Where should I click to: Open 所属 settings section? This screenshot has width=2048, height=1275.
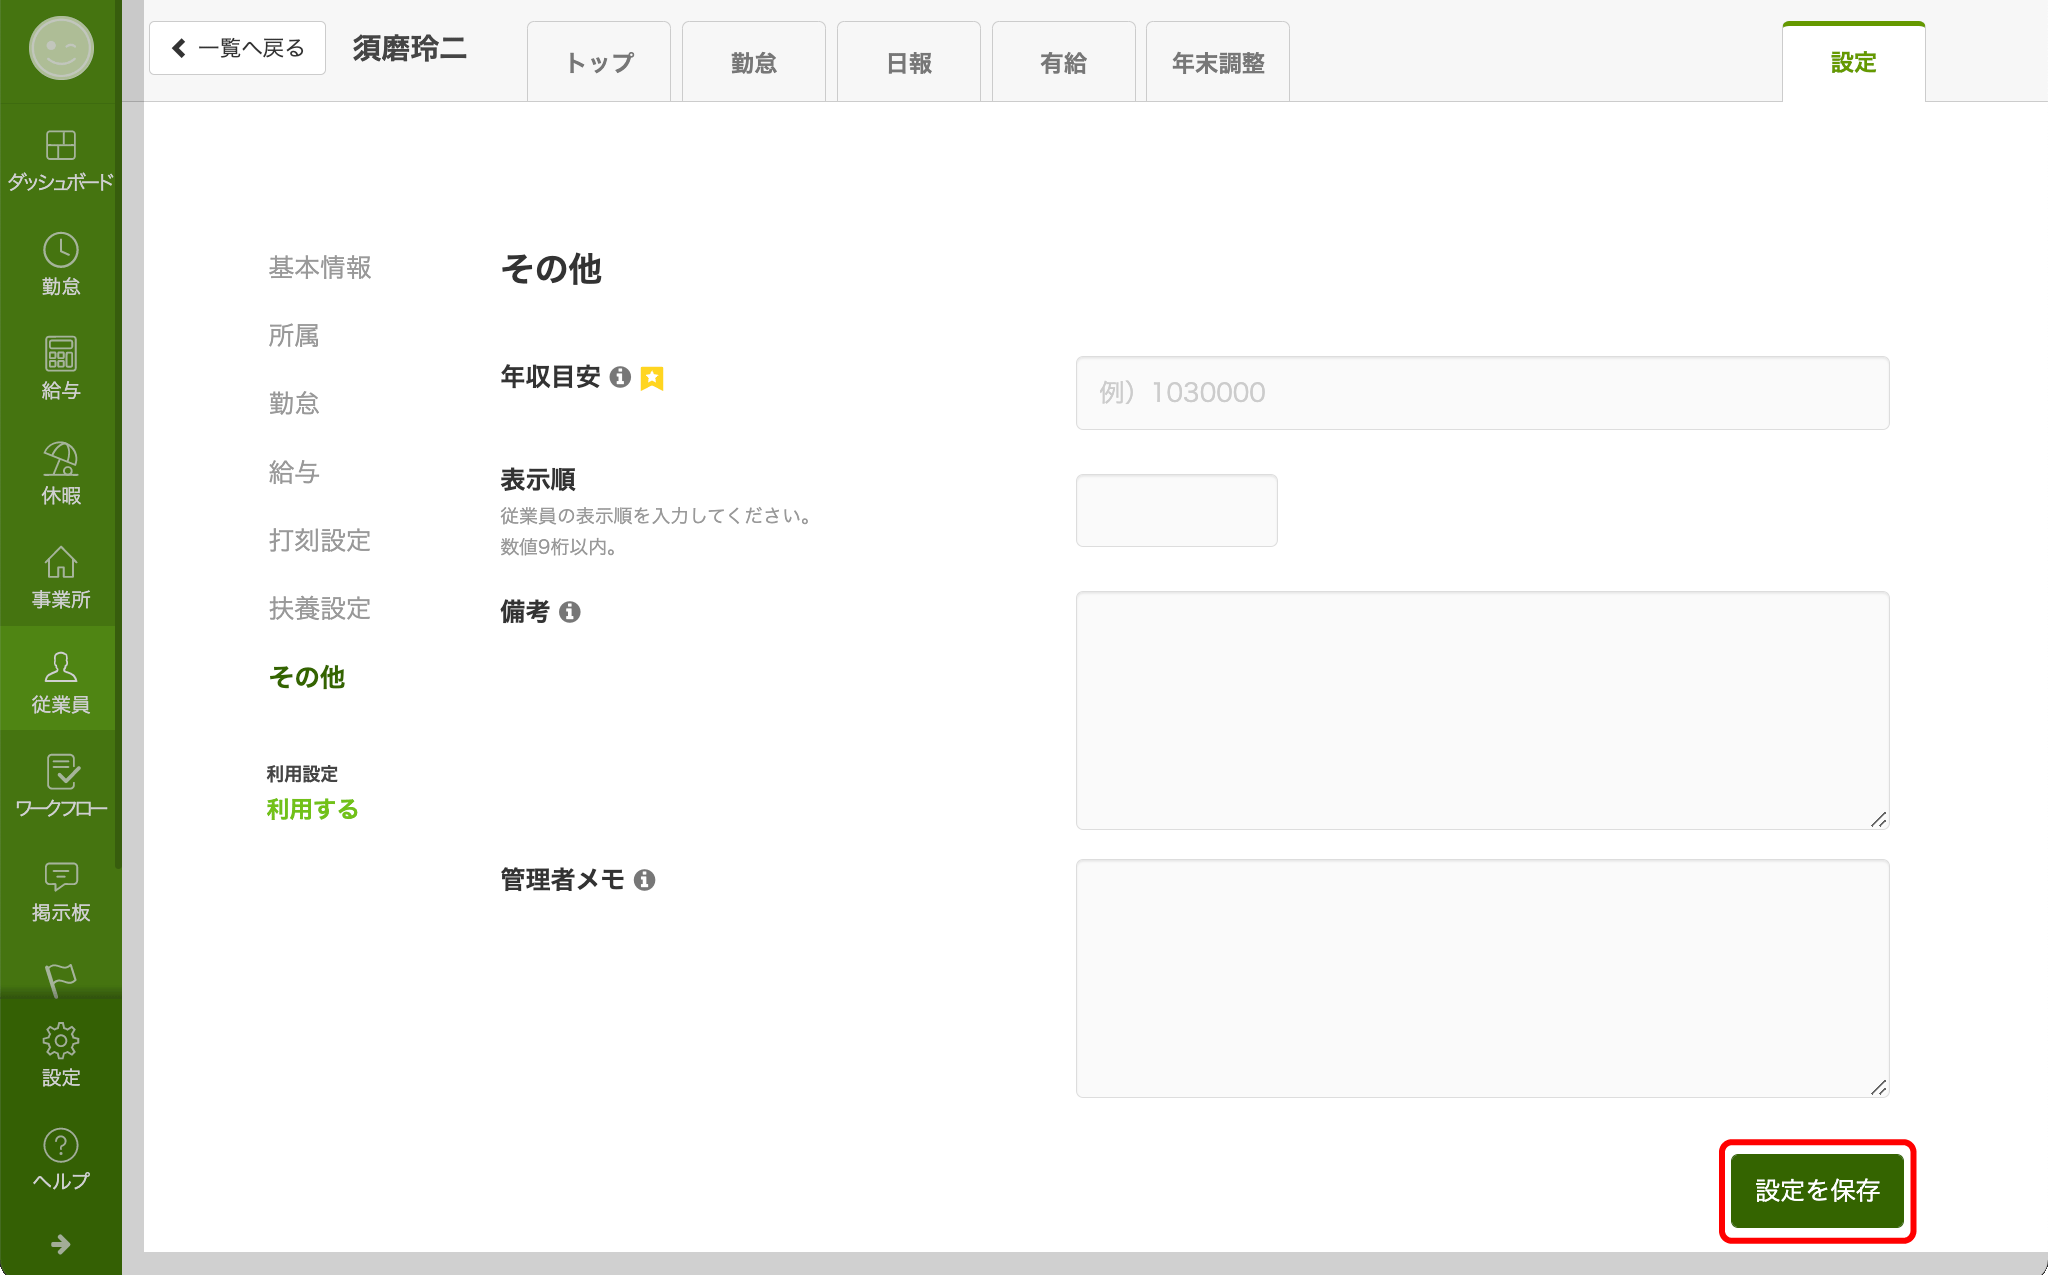(294, 335)
